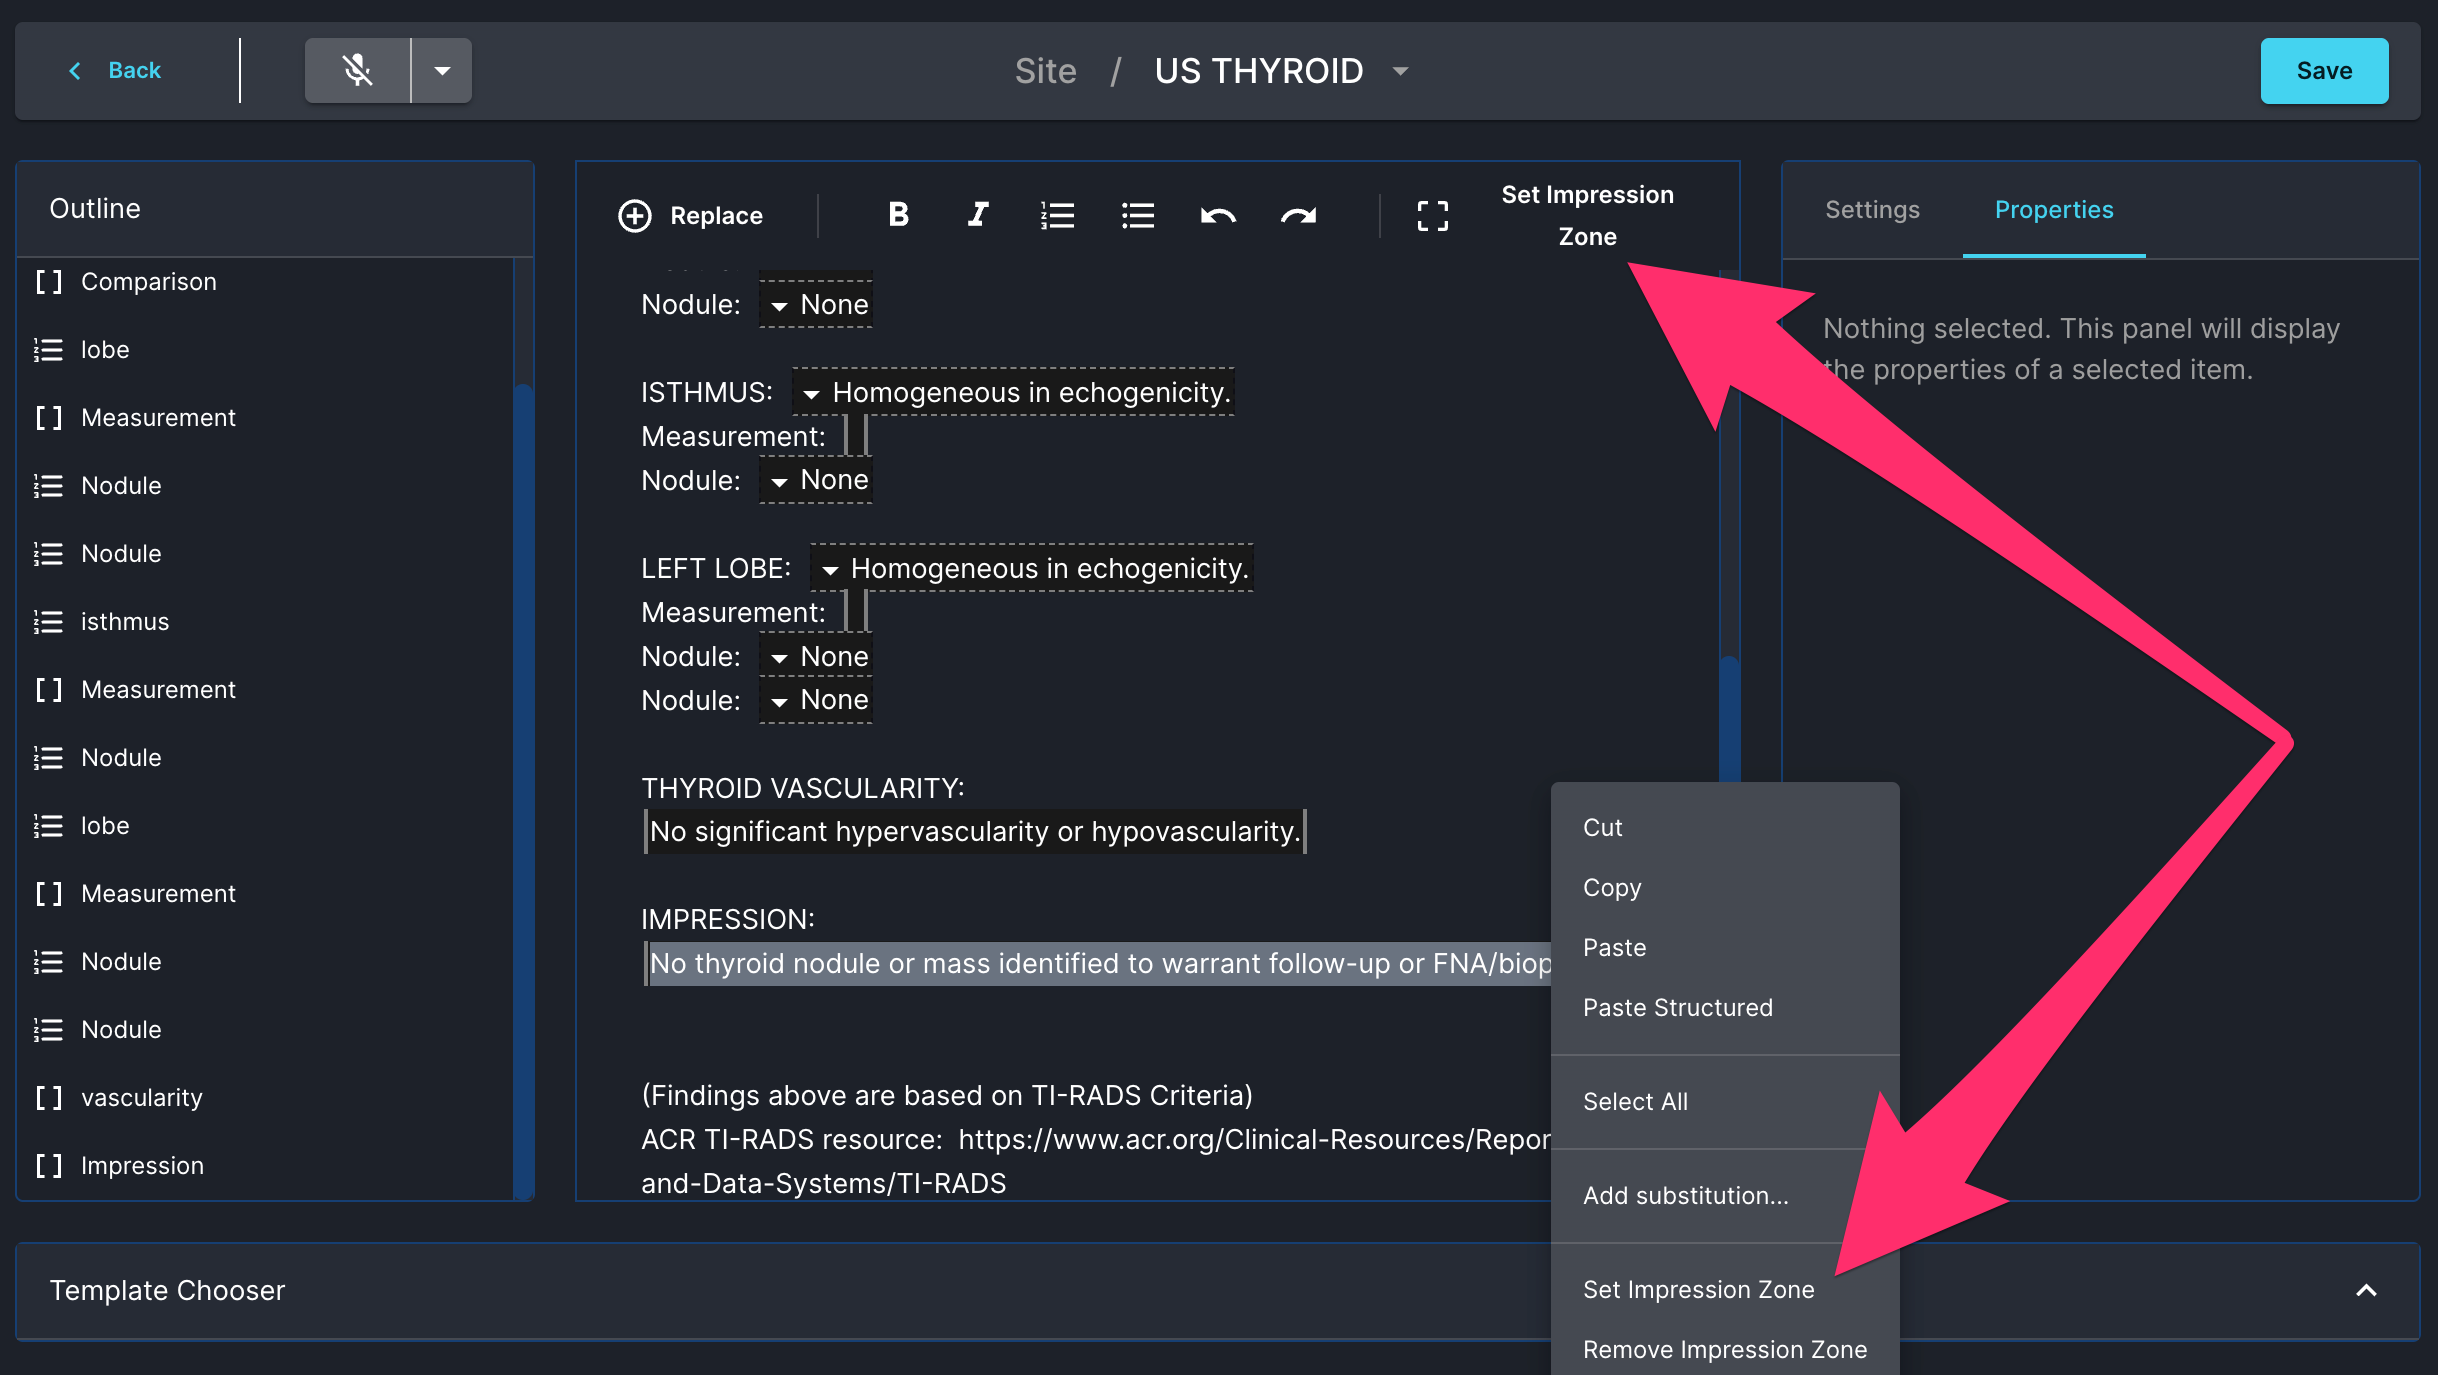Viewport: 2438px width, 1375px height.
Task: Choose Select All from the context menu
Action: coord(1725,1102)
